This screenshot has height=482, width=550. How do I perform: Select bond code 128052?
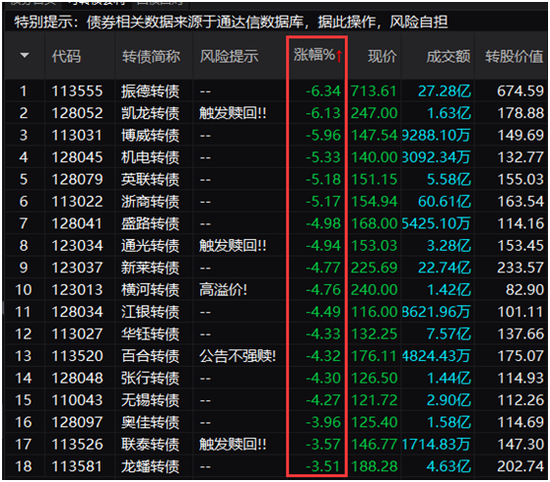click(x=77, y=113)
